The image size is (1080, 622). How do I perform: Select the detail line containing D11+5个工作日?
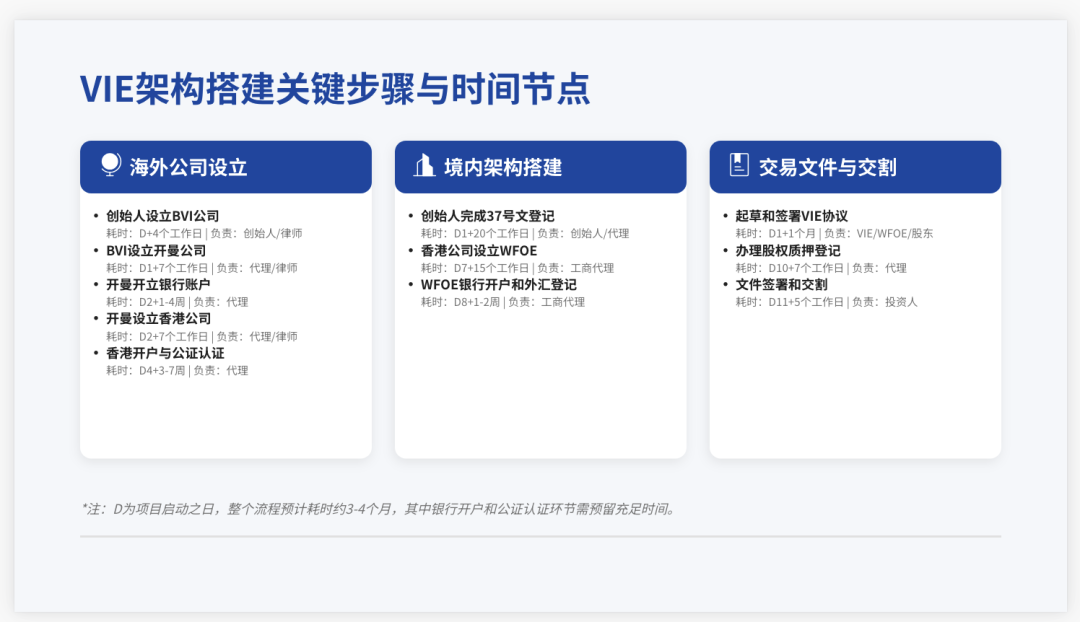click(827, 302)
